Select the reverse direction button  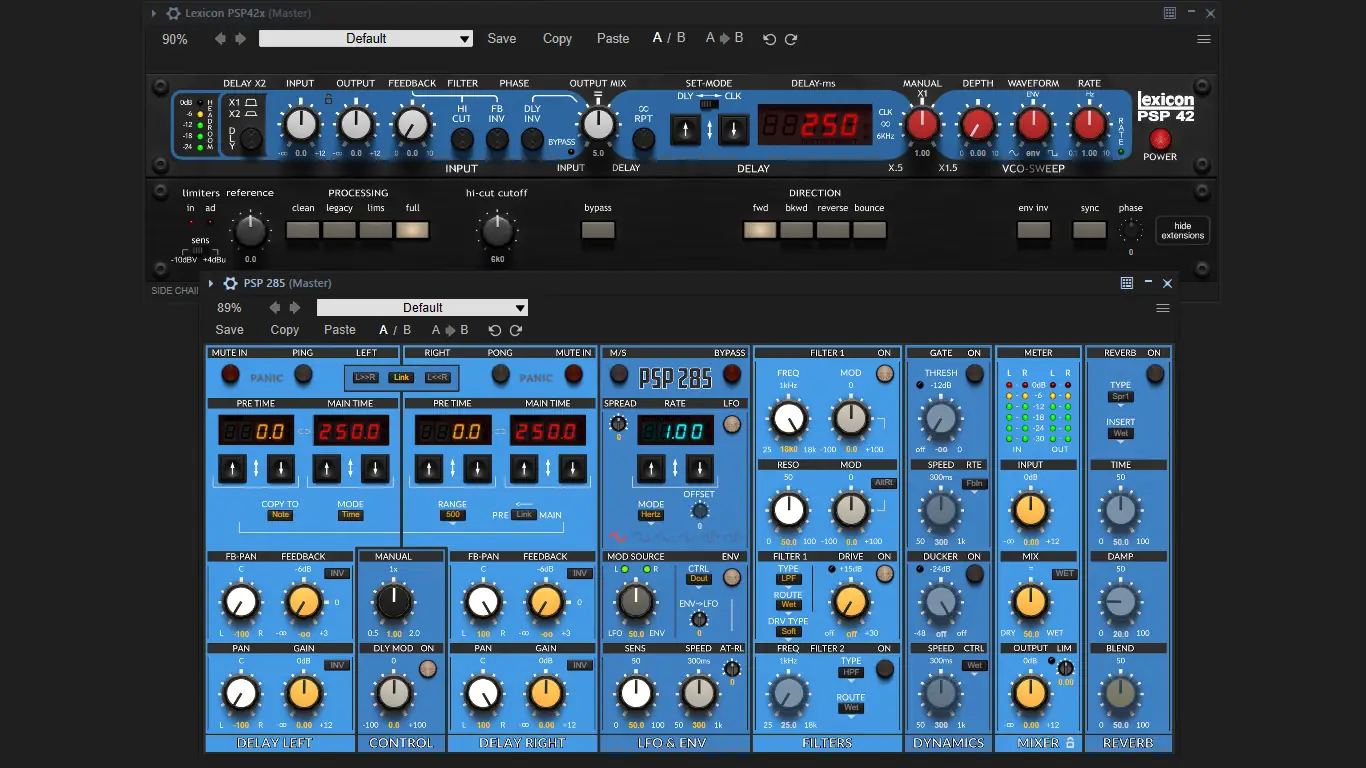pos(833,230)
